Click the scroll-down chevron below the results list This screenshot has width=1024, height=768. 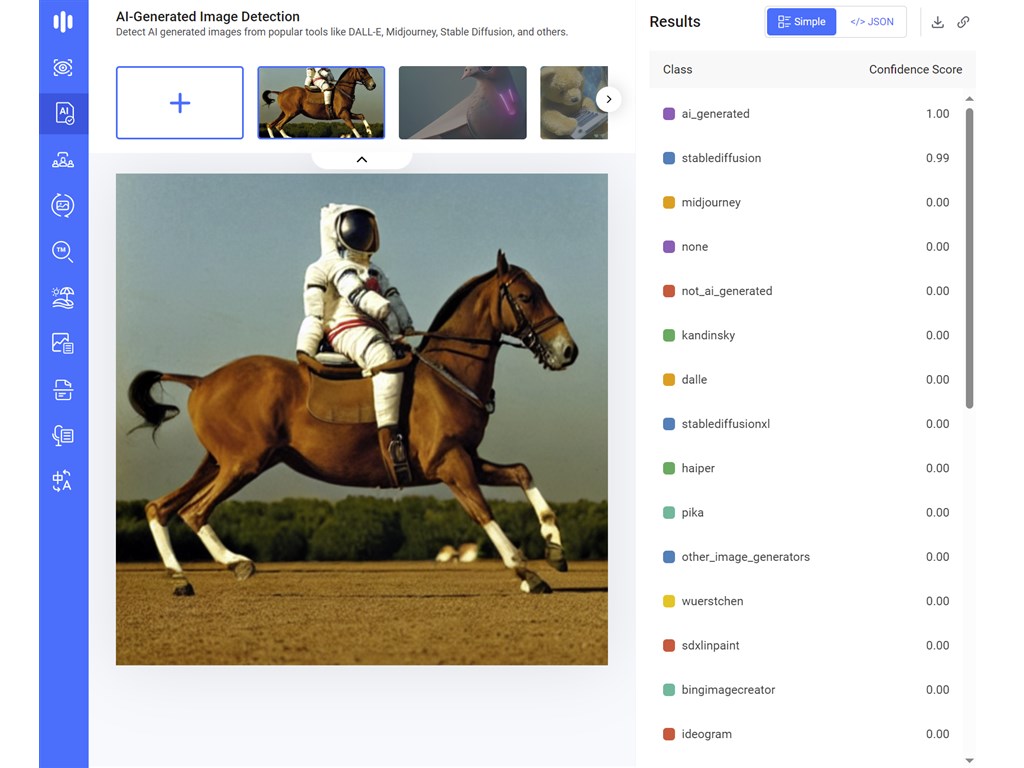967,758
